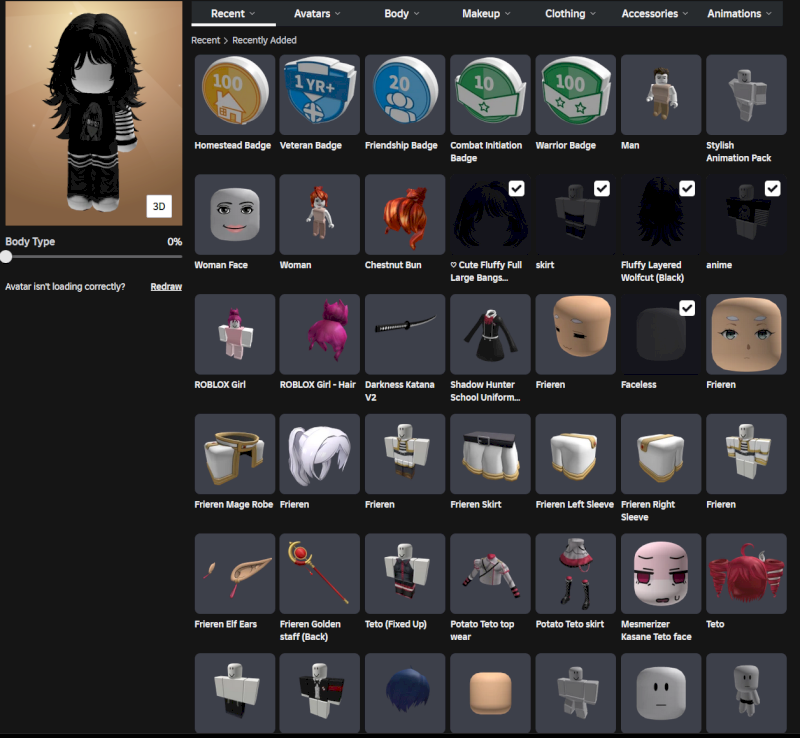This screenshot has width=800, height=738.
Task: Click the avatar preview image
Action: point(93,113)
